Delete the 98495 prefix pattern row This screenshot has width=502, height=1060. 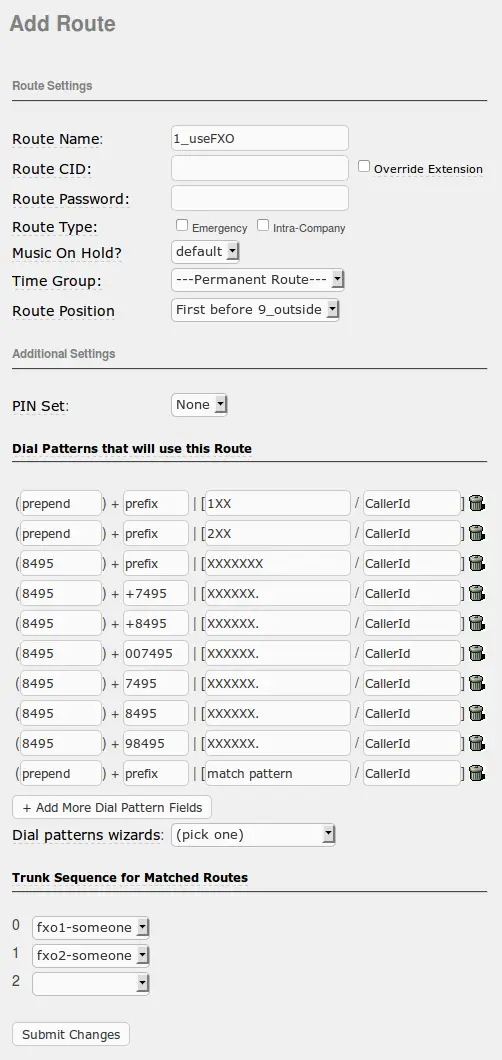(x=477, y=743)
